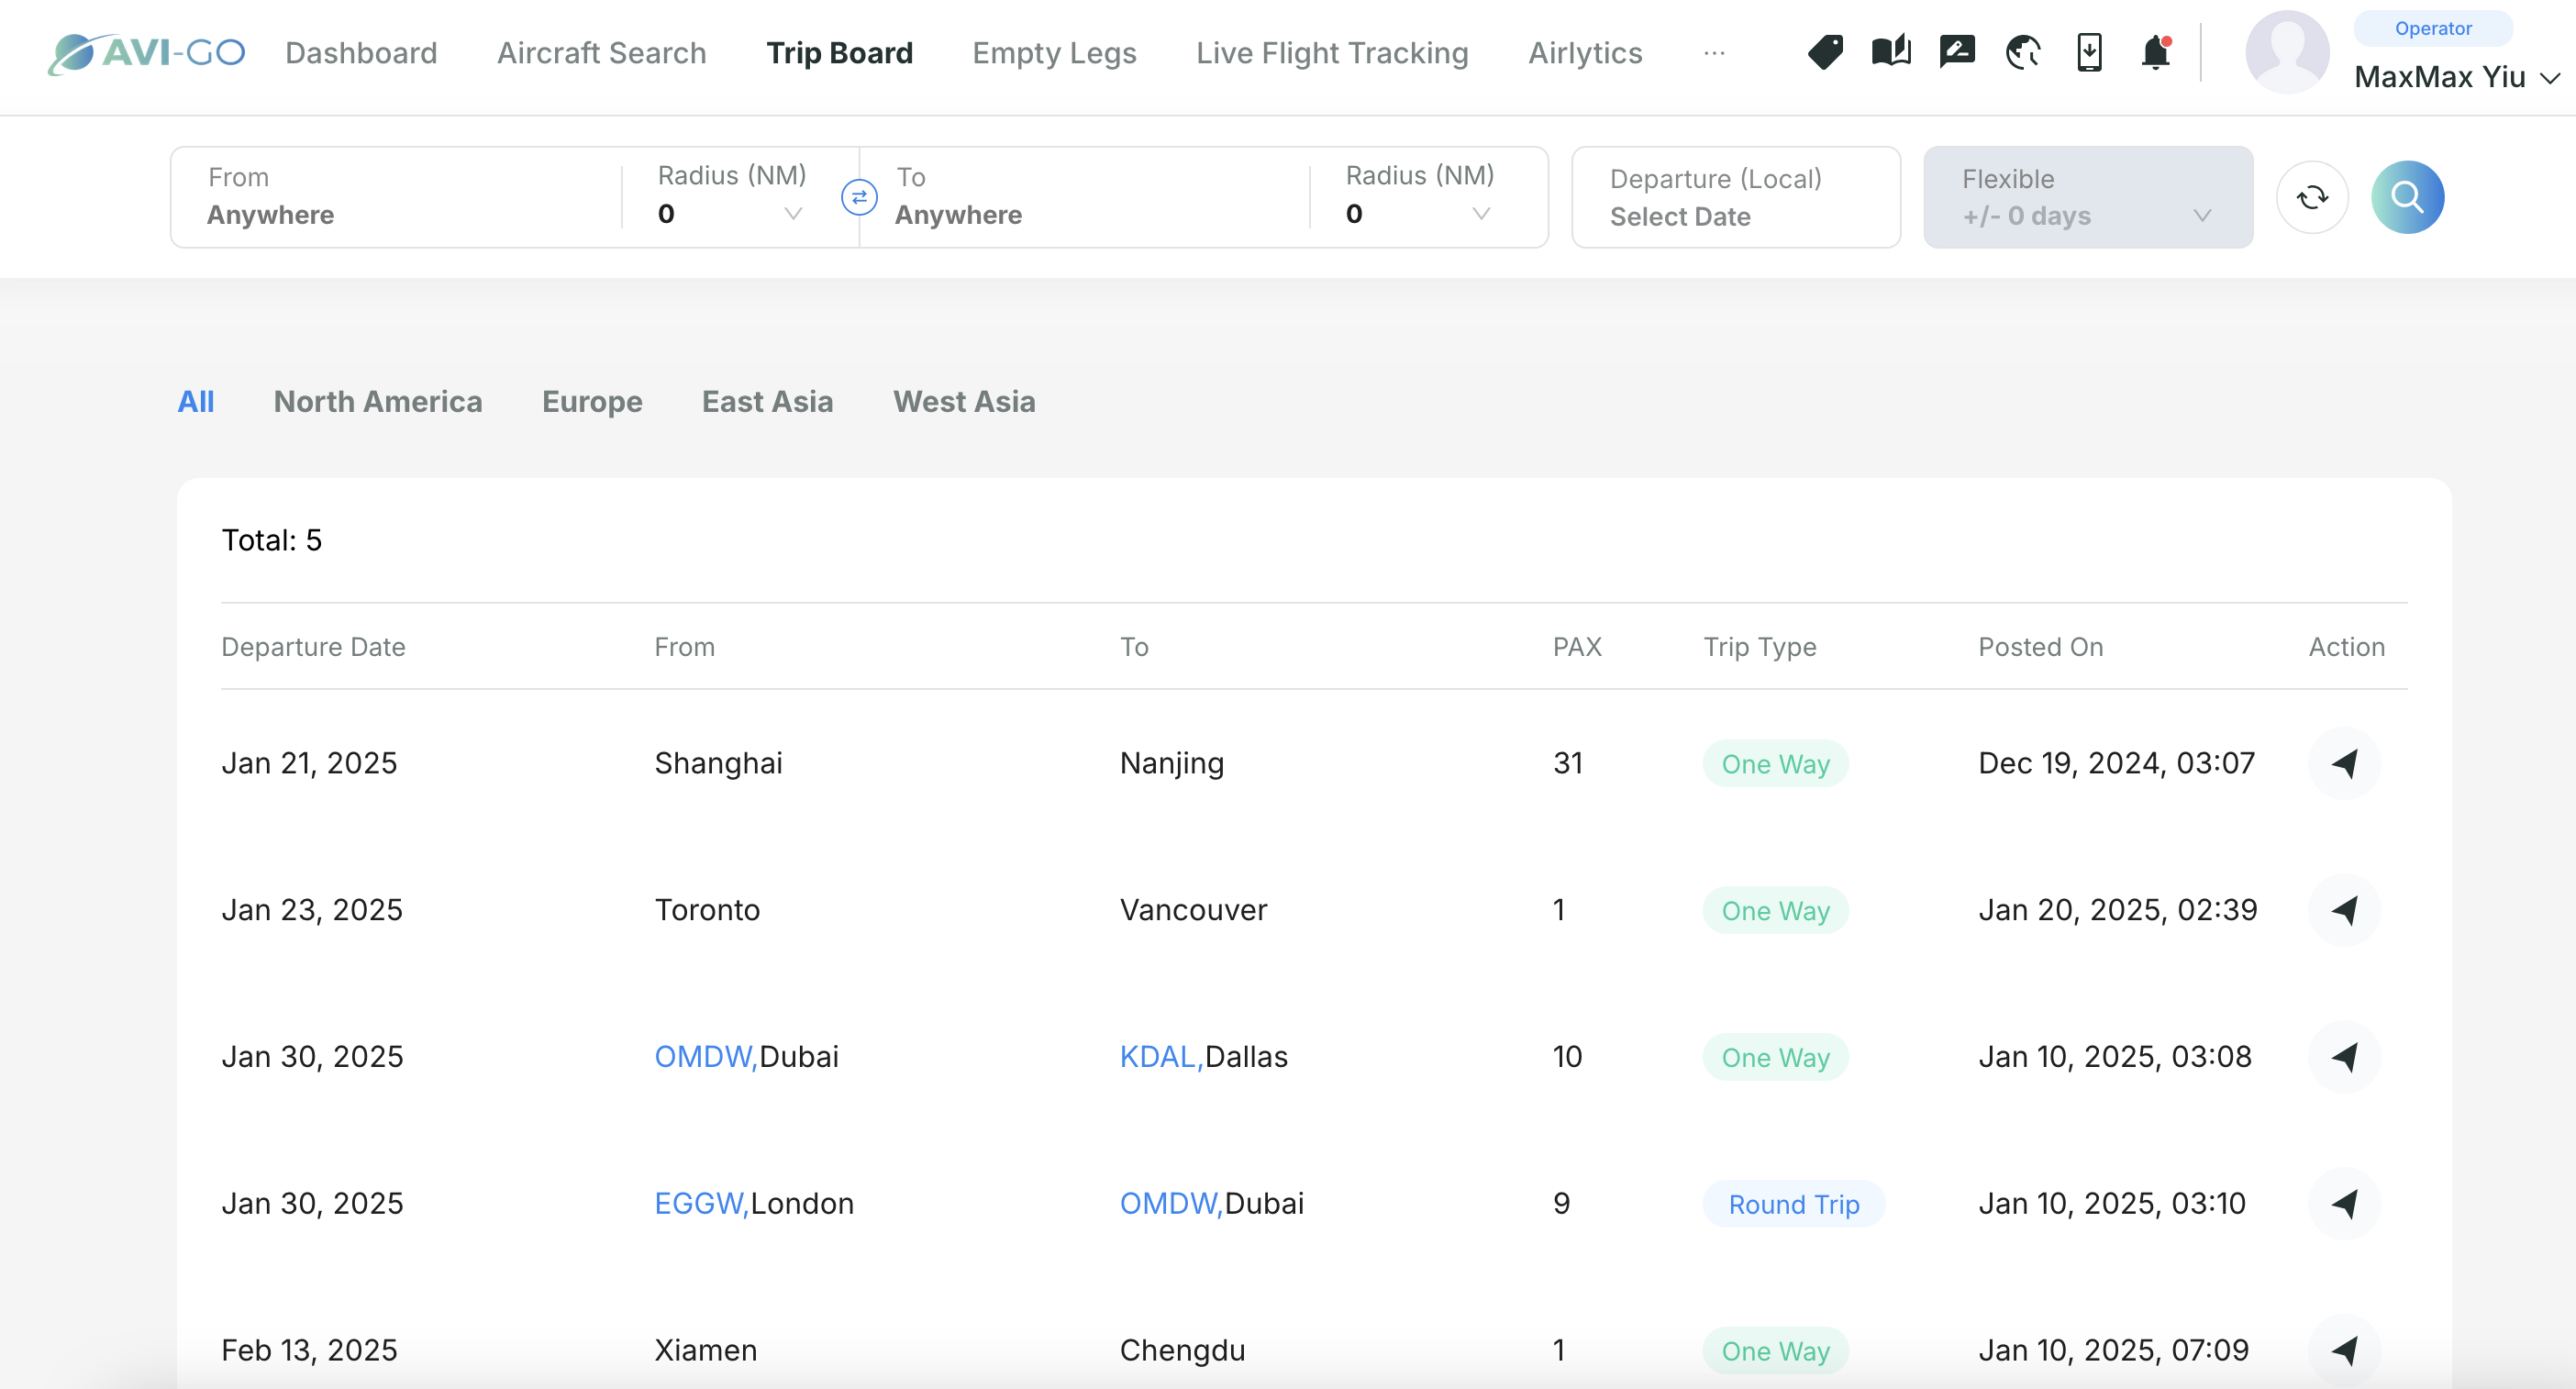This screenshot has width=2576, height=1389.
Task: Click Departure Date column header
Action: [x=313, y=647]
